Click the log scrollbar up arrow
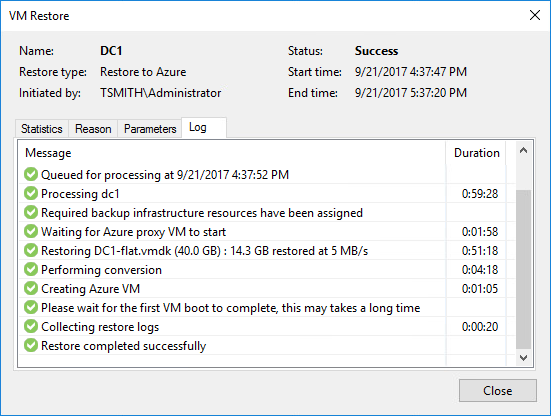Screen dimensions: 551x416 tap(524, 151)
